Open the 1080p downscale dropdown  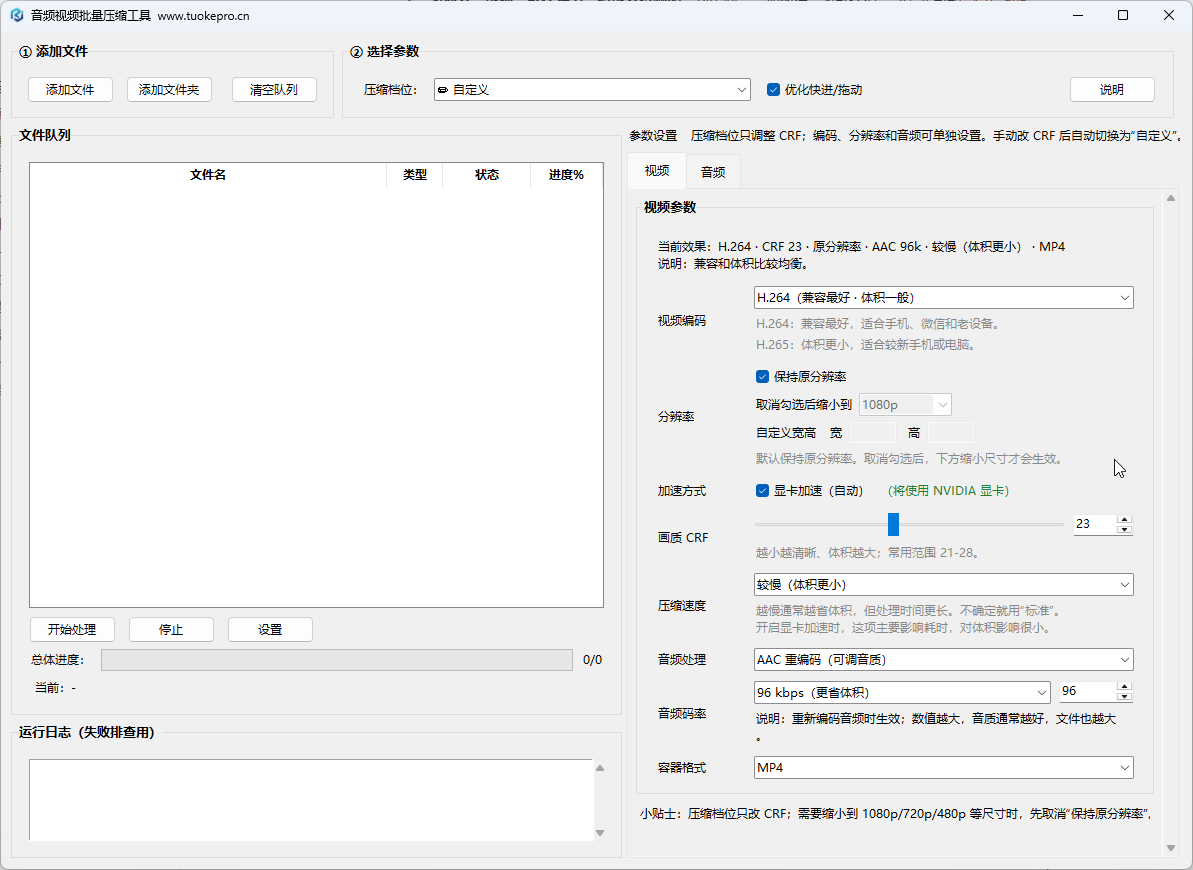click(x=905, y=405)
